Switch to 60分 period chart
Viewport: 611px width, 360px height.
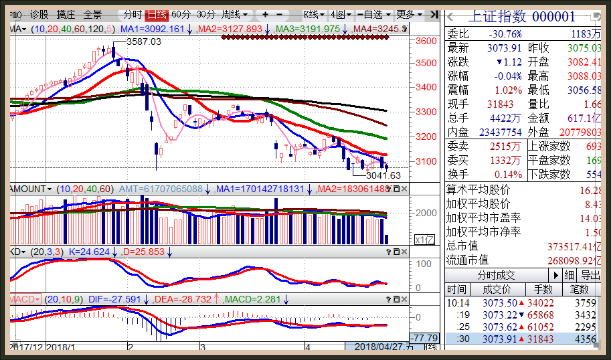coord(181,15)
